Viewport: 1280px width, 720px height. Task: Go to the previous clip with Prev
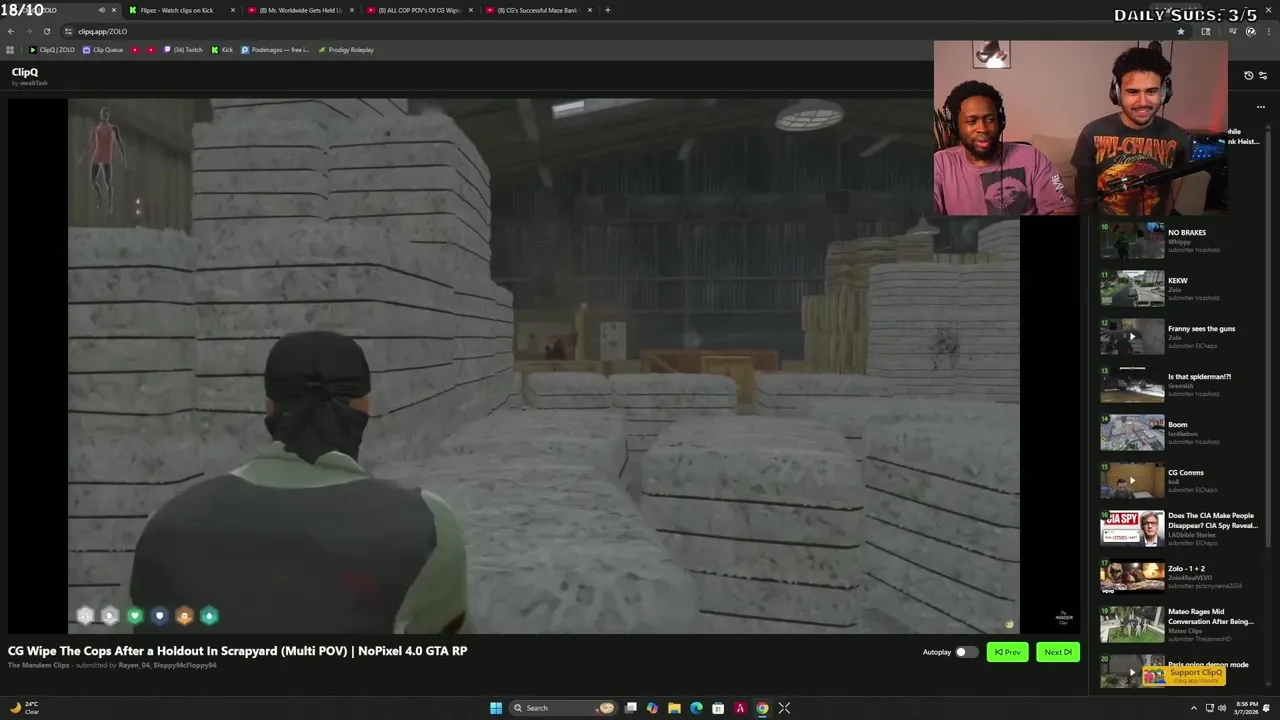(x=1007, y=652)
